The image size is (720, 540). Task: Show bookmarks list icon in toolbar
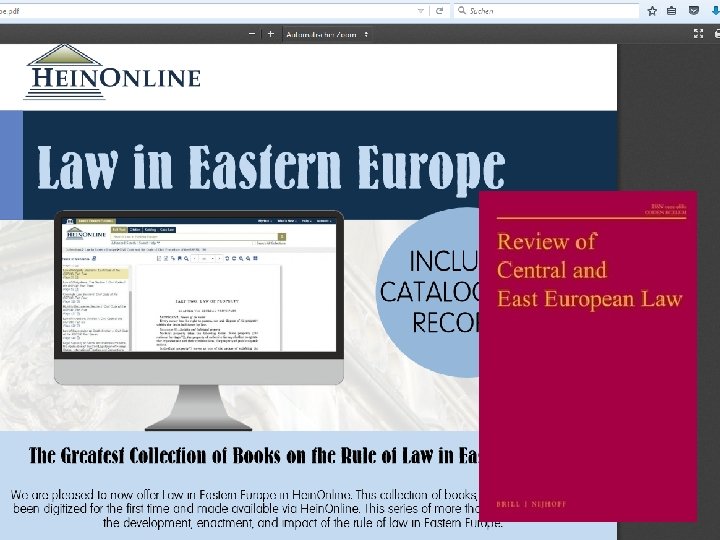671,11
